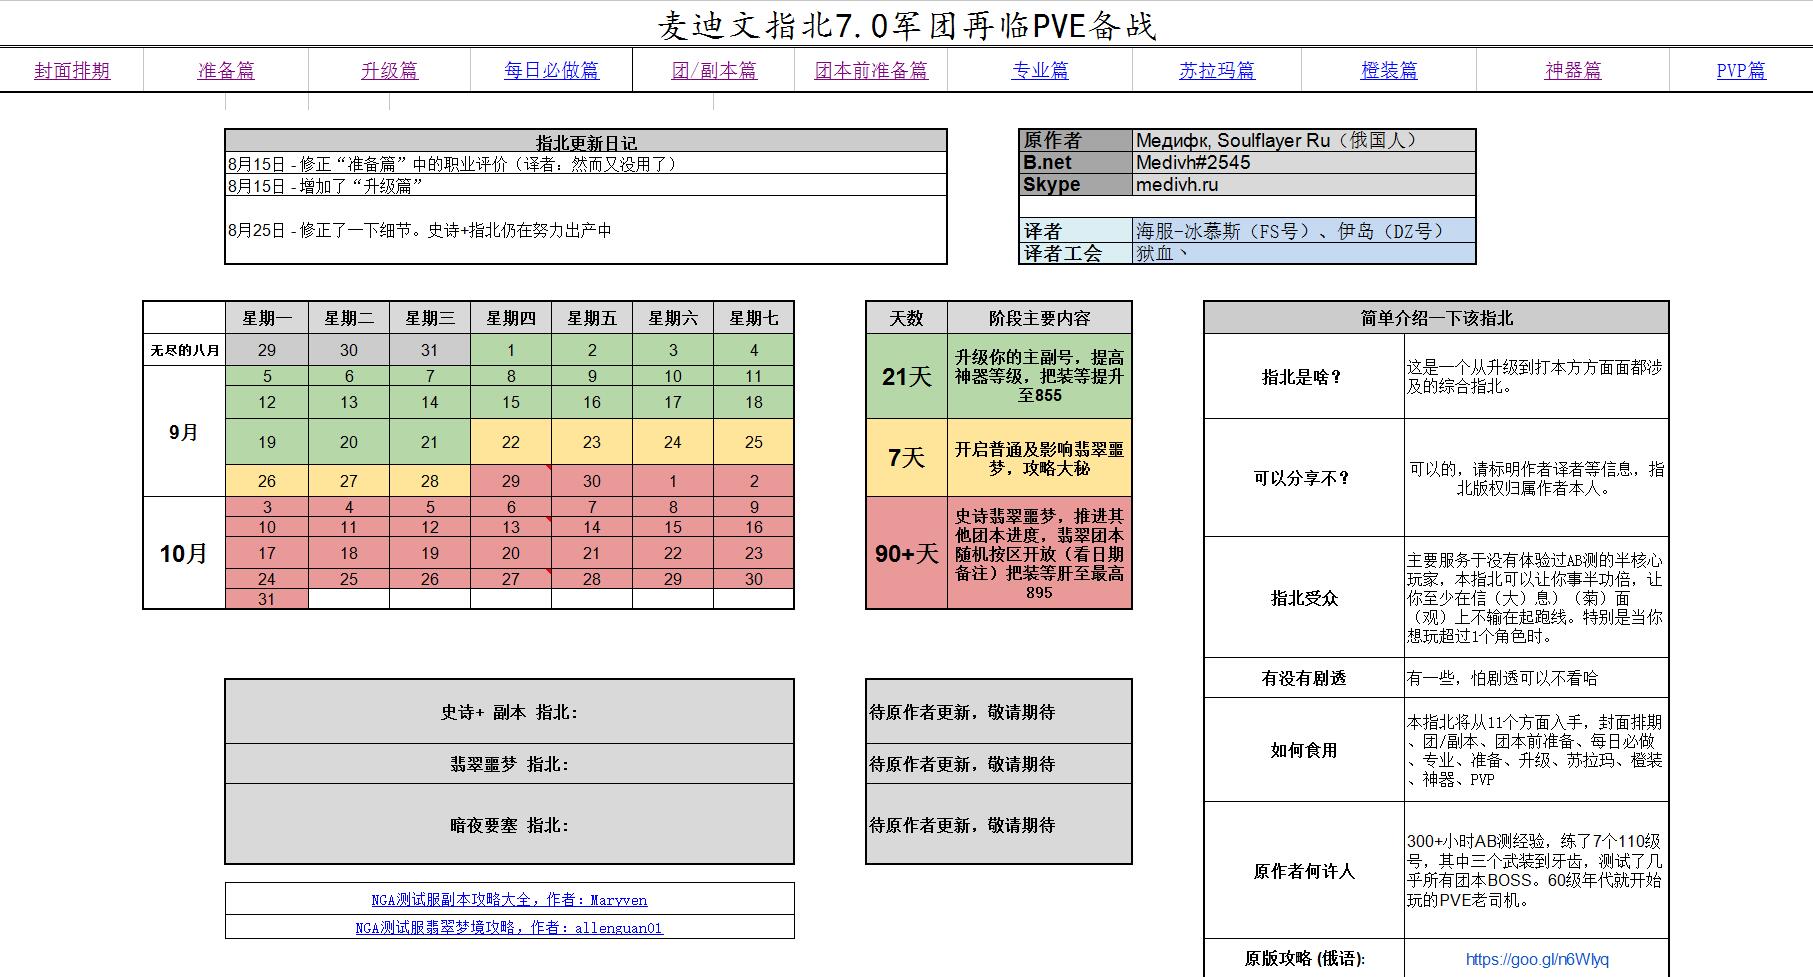
Task: Go to 团本前准备篇 section
Action: [871, 71]
